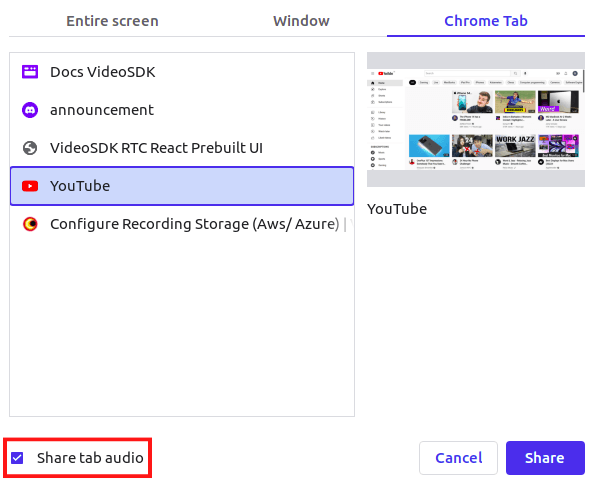Viewport: 596px width, 482px height.
Task: Click the YouTube tab preview thumbnail
Action: click(x=476, y=119)
